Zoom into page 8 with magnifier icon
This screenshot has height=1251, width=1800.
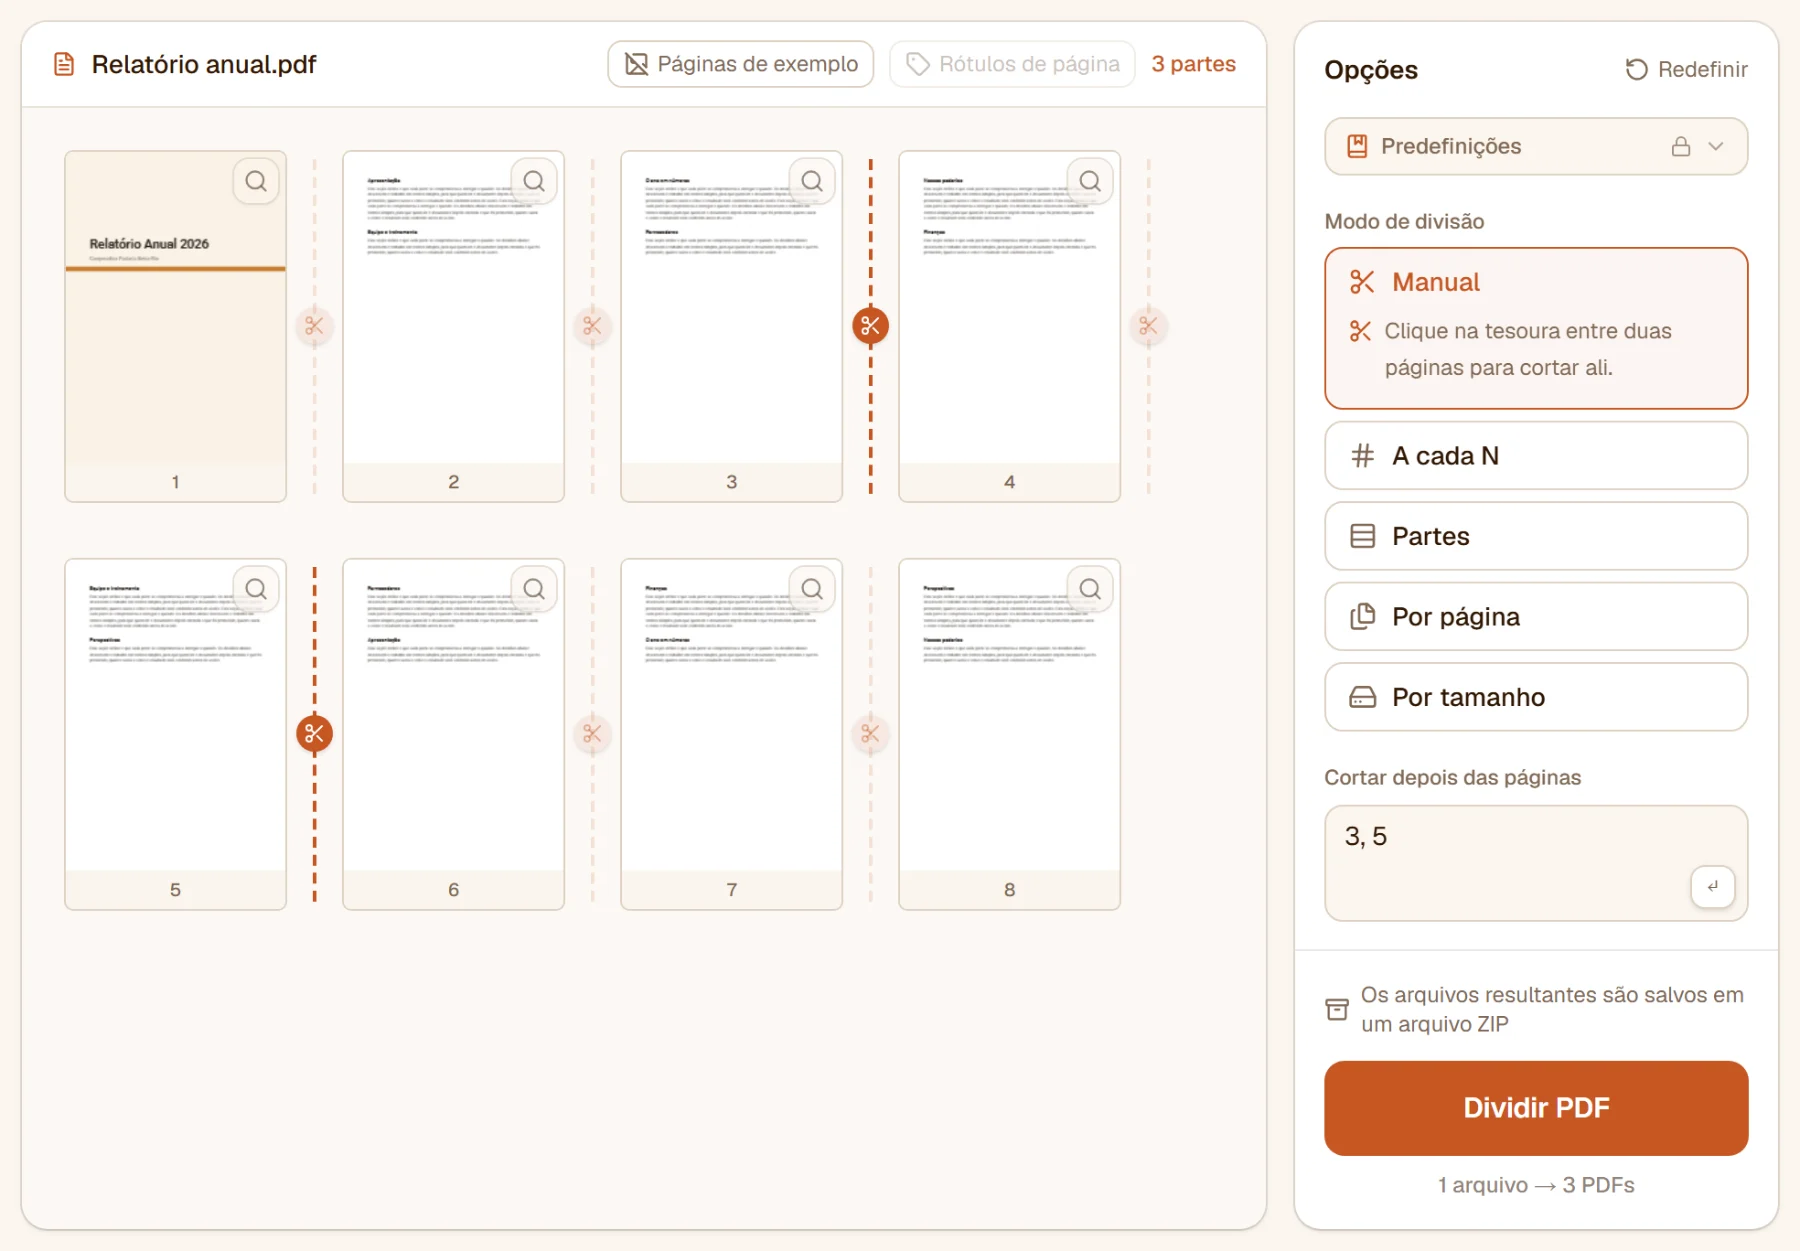coord(1090,589)
